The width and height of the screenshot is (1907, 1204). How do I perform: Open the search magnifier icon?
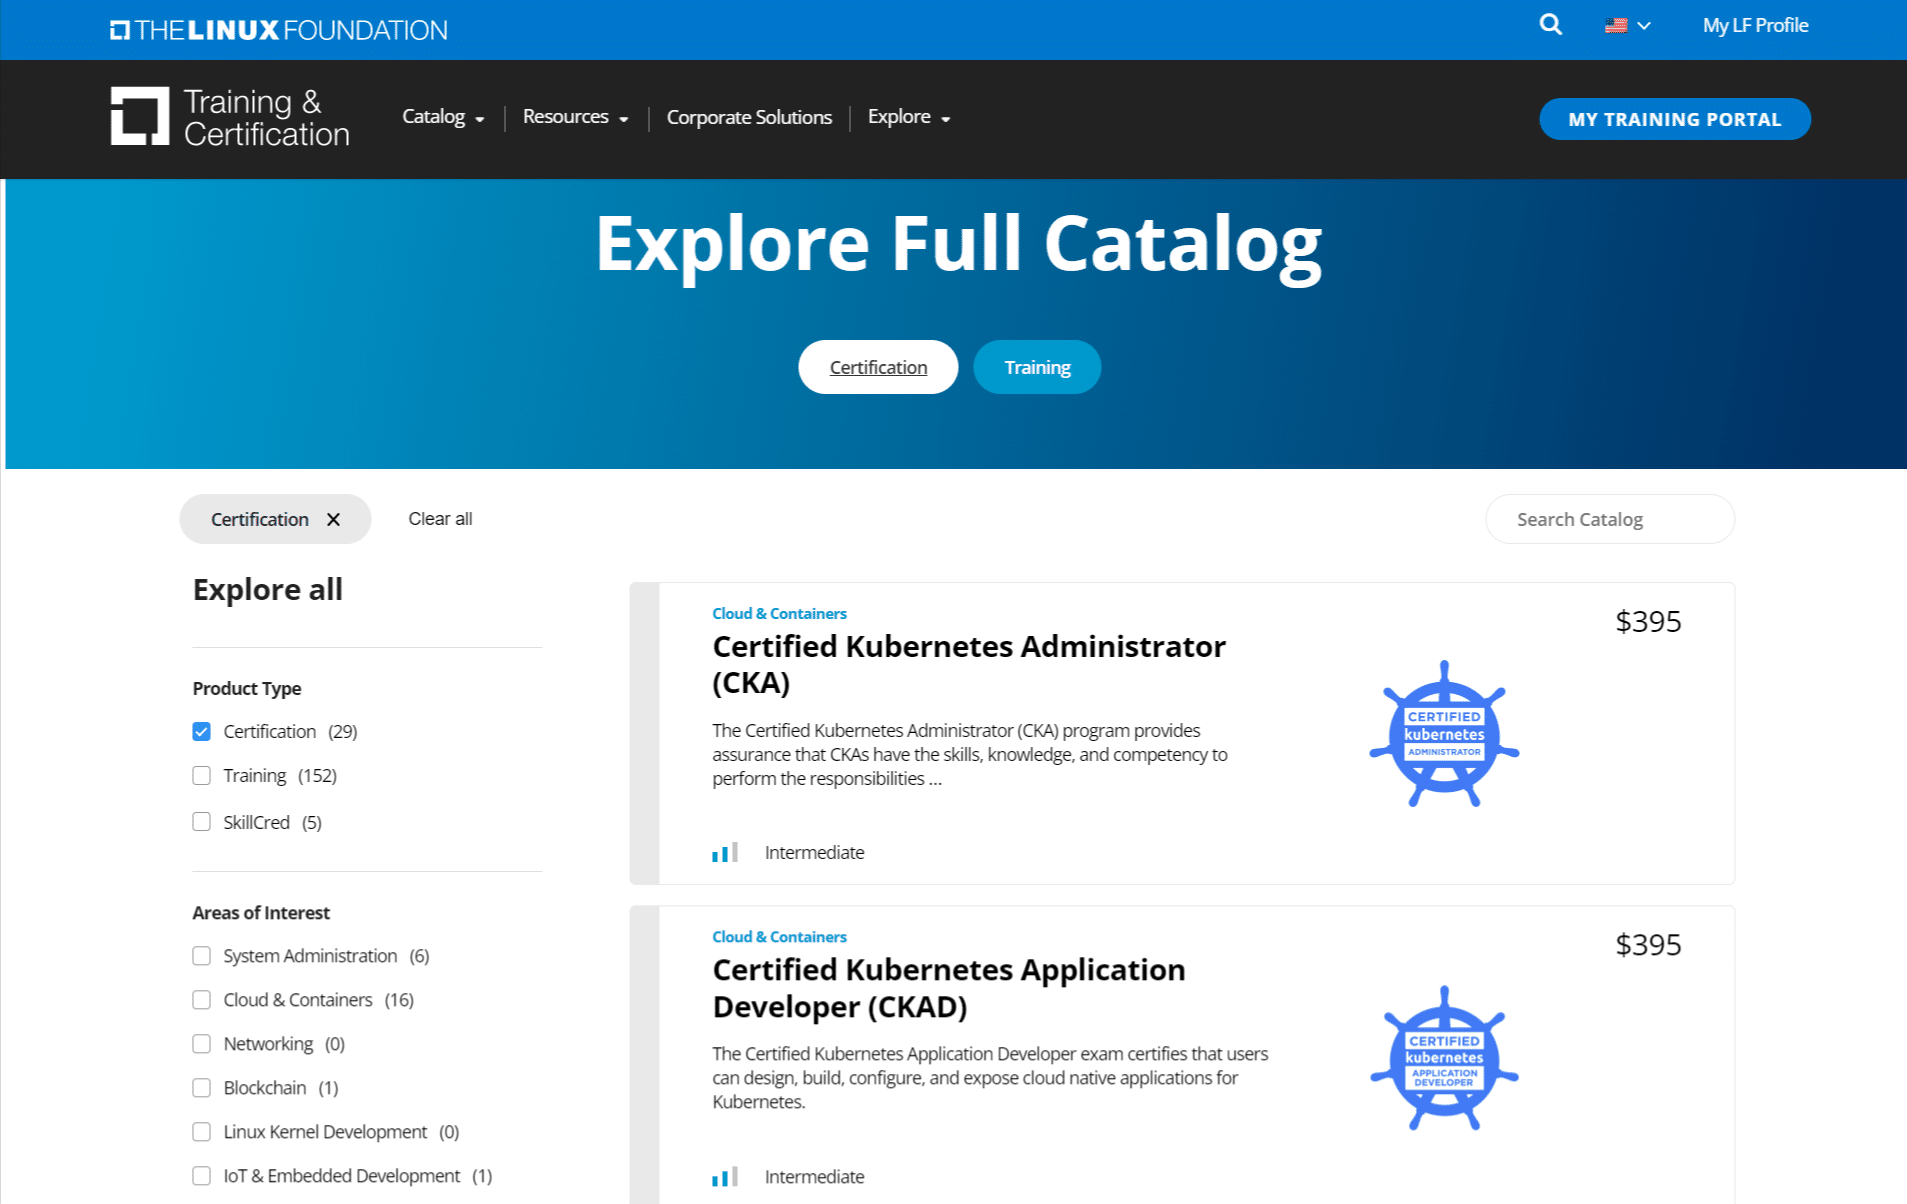[x=1550, y=25]
